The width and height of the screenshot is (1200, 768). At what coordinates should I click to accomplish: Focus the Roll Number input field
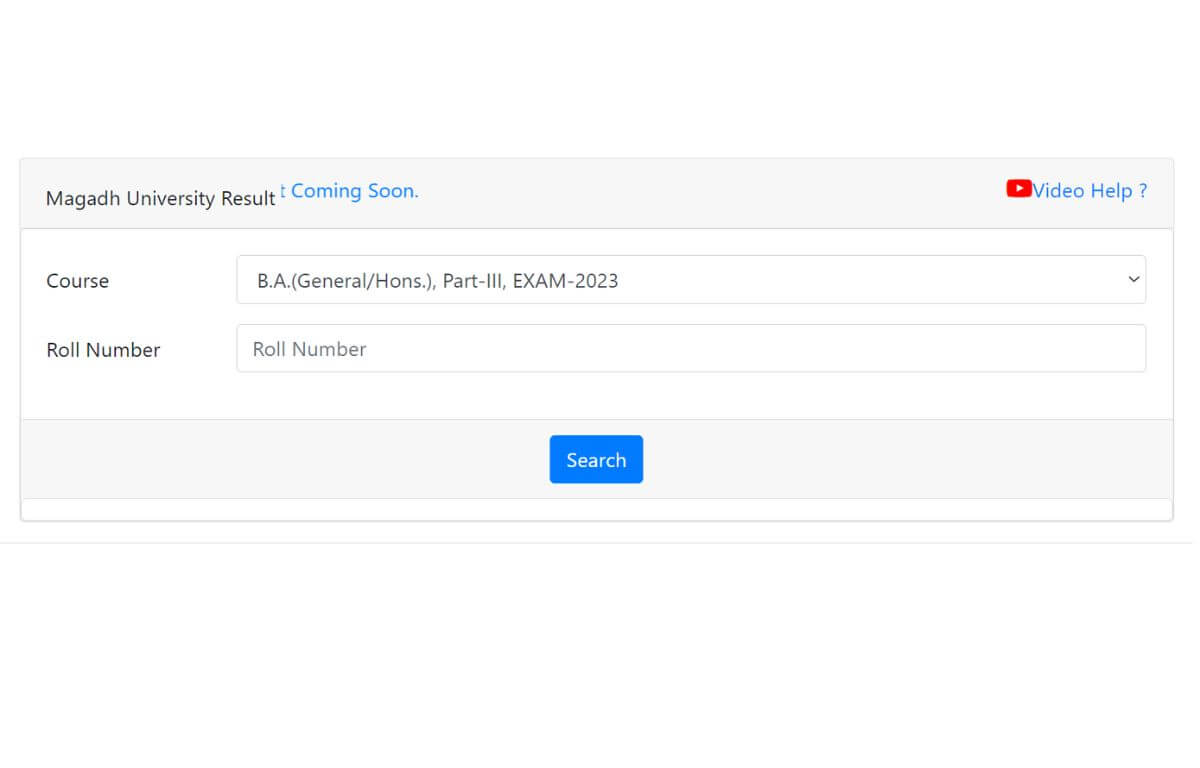click(x=691, y=349)
